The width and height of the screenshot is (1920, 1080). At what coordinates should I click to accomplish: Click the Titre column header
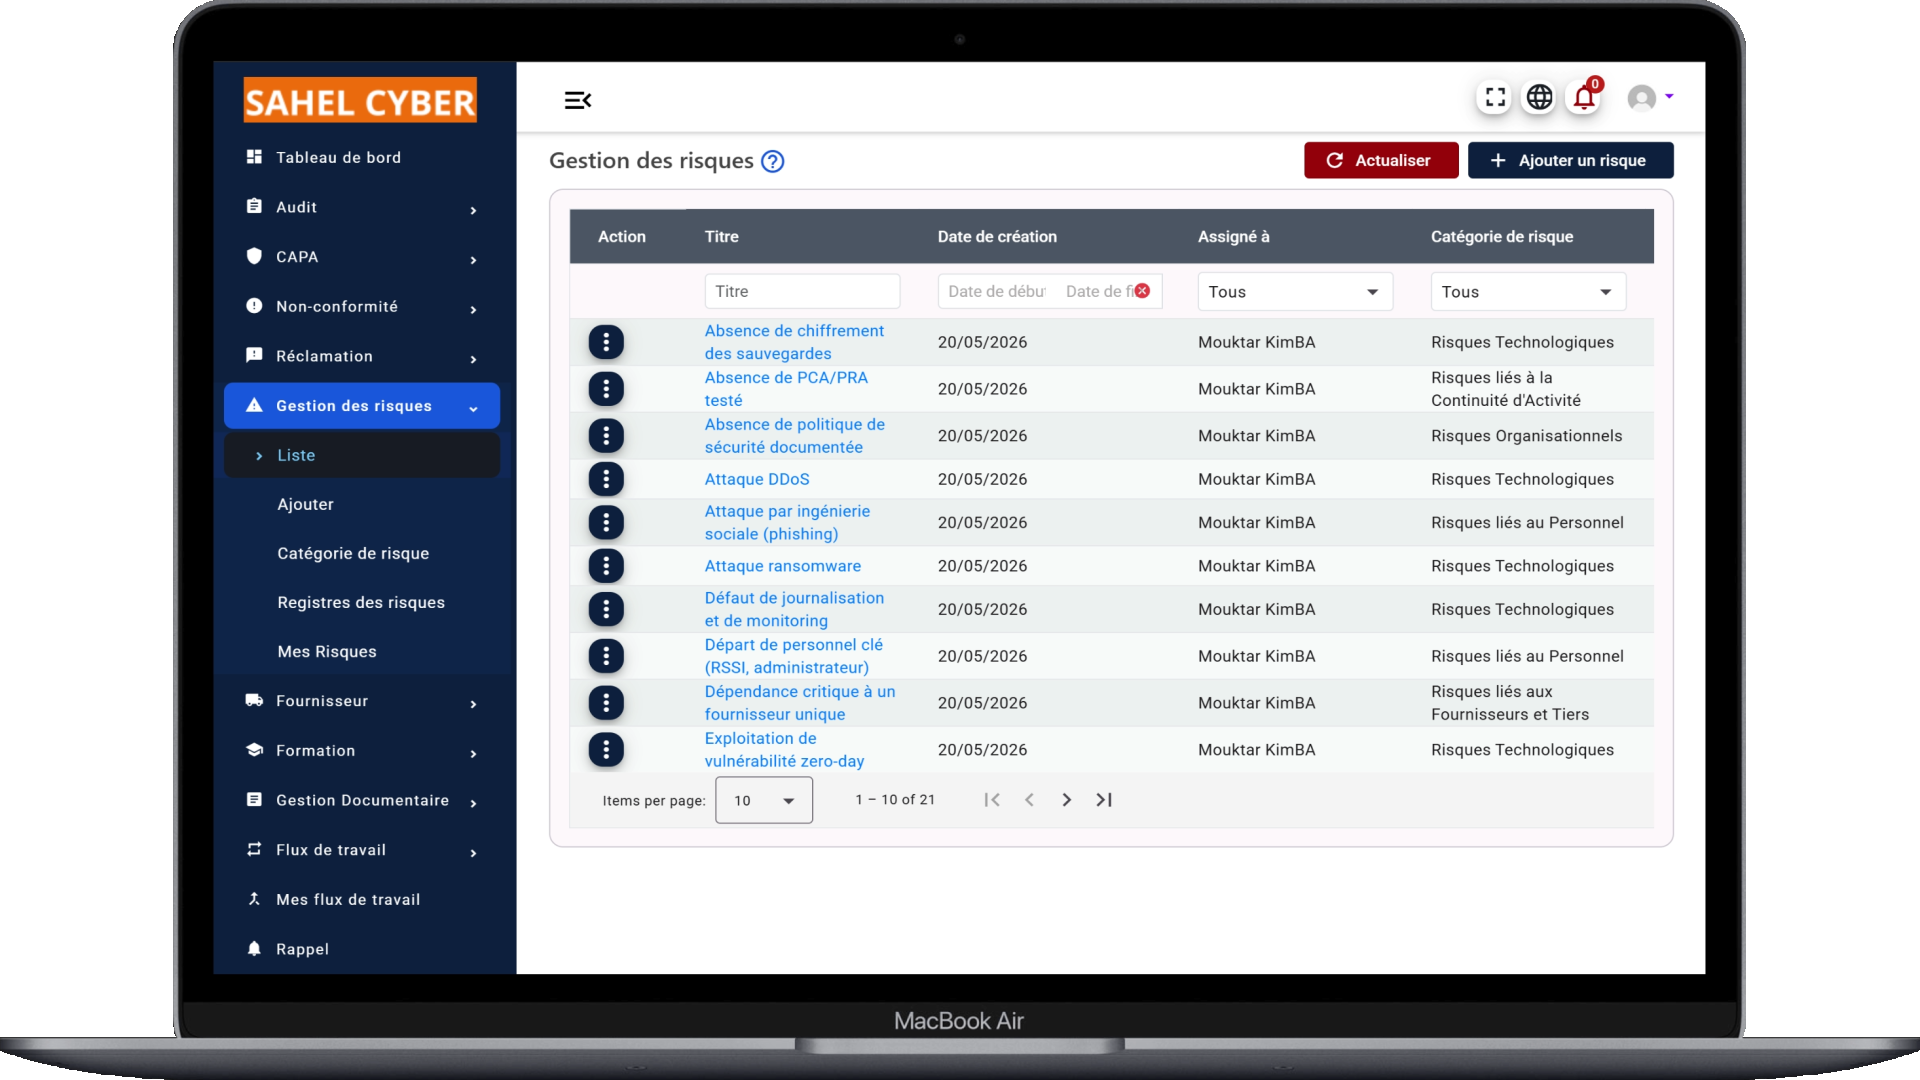coord(722,237)
